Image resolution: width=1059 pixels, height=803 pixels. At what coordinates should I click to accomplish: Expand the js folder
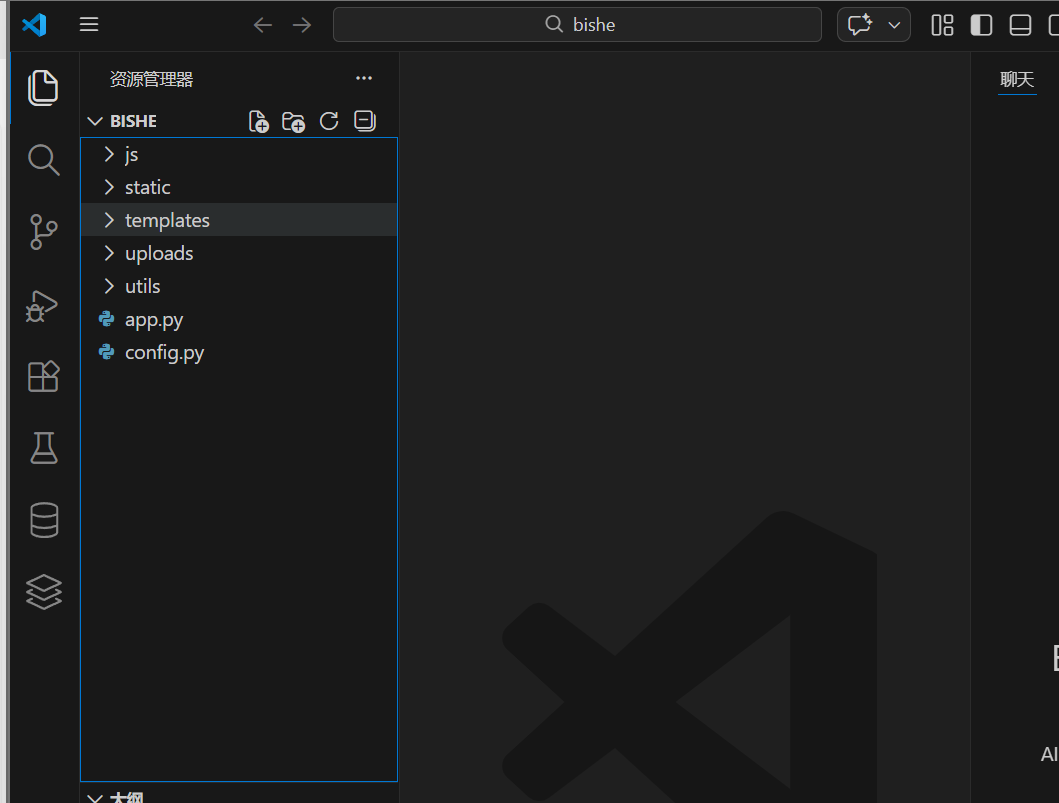238,155
